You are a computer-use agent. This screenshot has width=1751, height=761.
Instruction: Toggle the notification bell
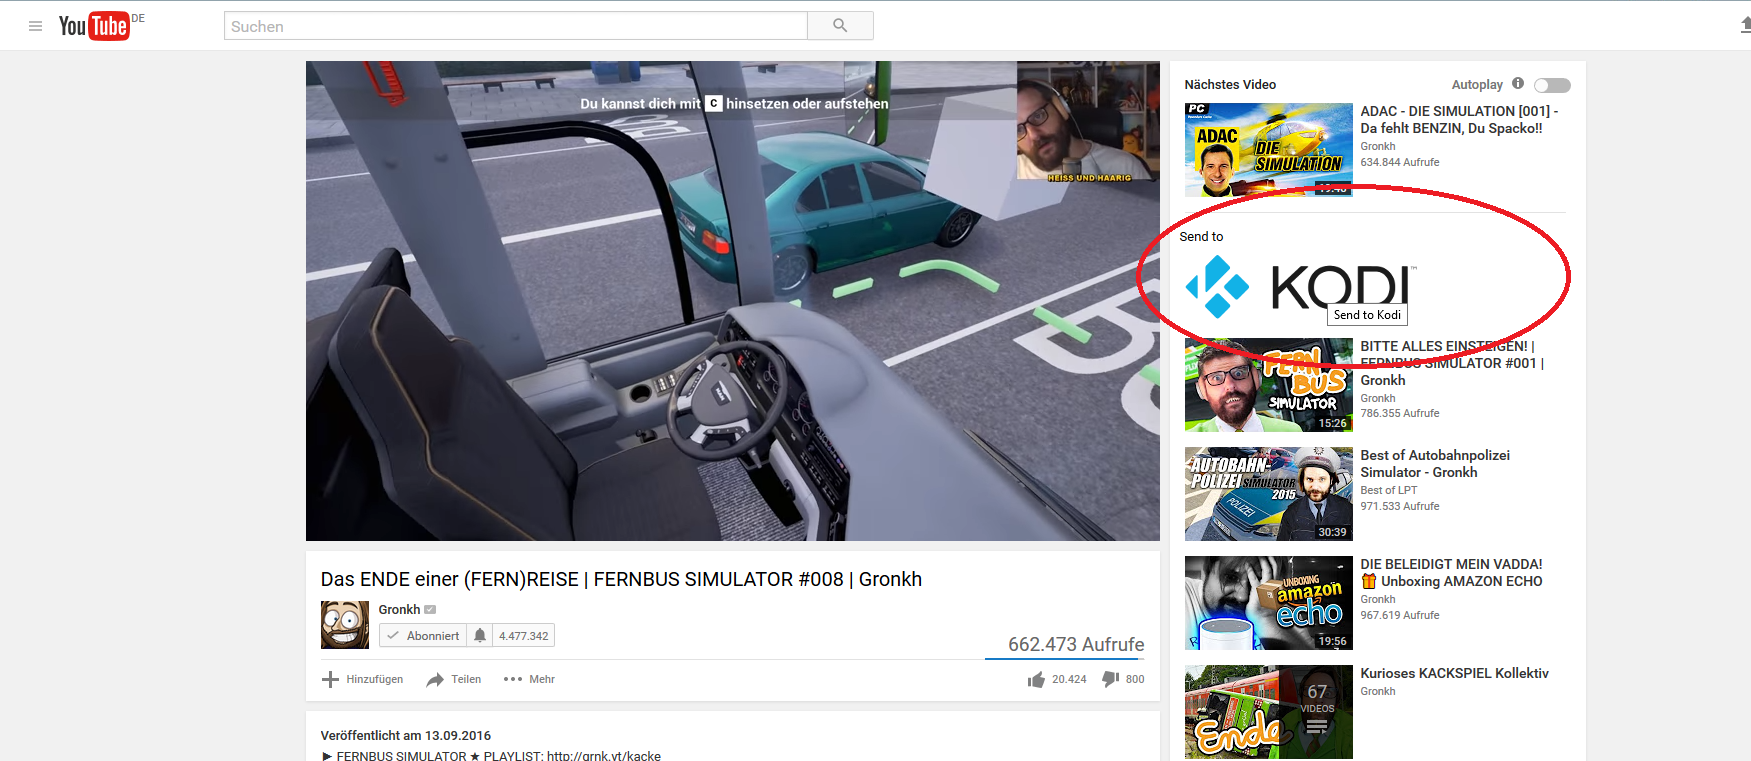point(480,635)
